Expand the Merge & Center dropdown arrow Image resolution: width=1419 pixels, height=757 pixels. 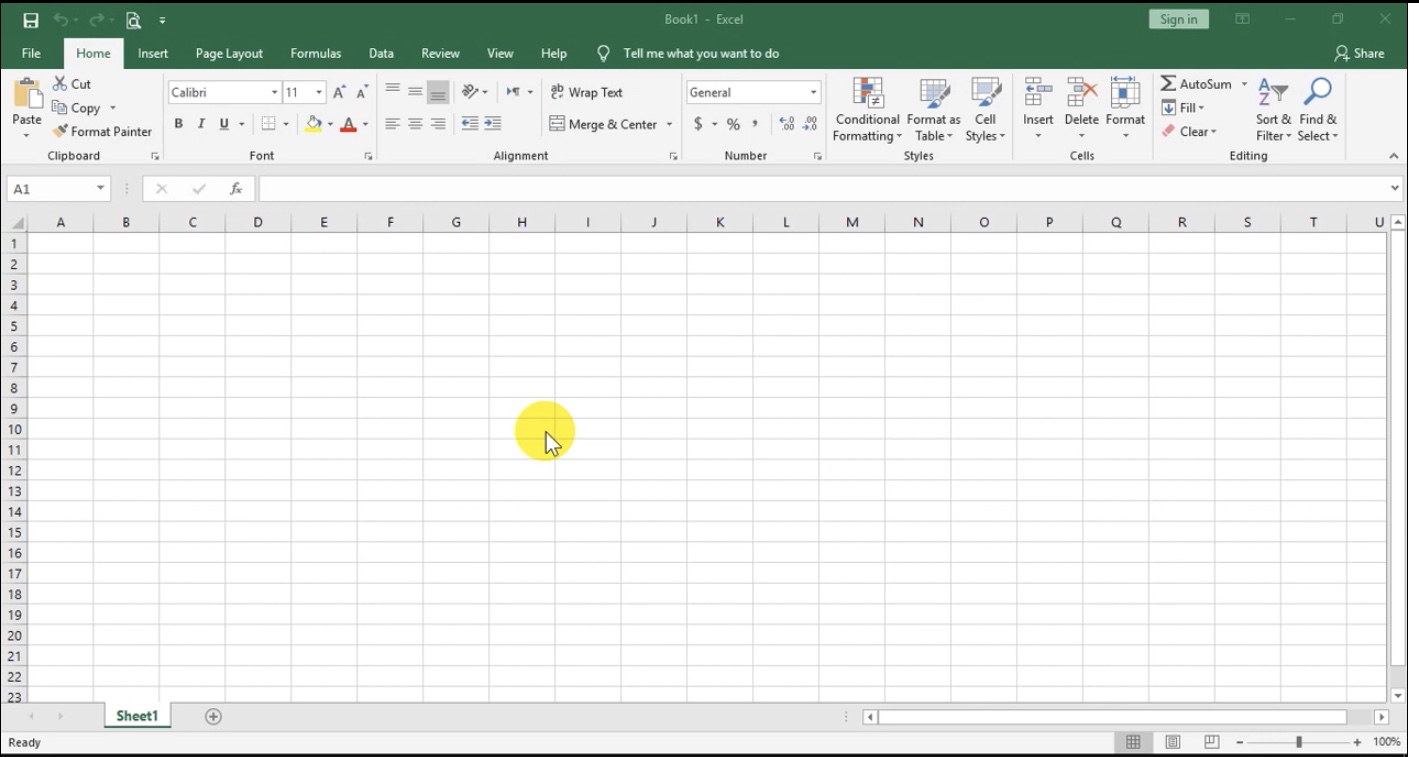point(669,124)
